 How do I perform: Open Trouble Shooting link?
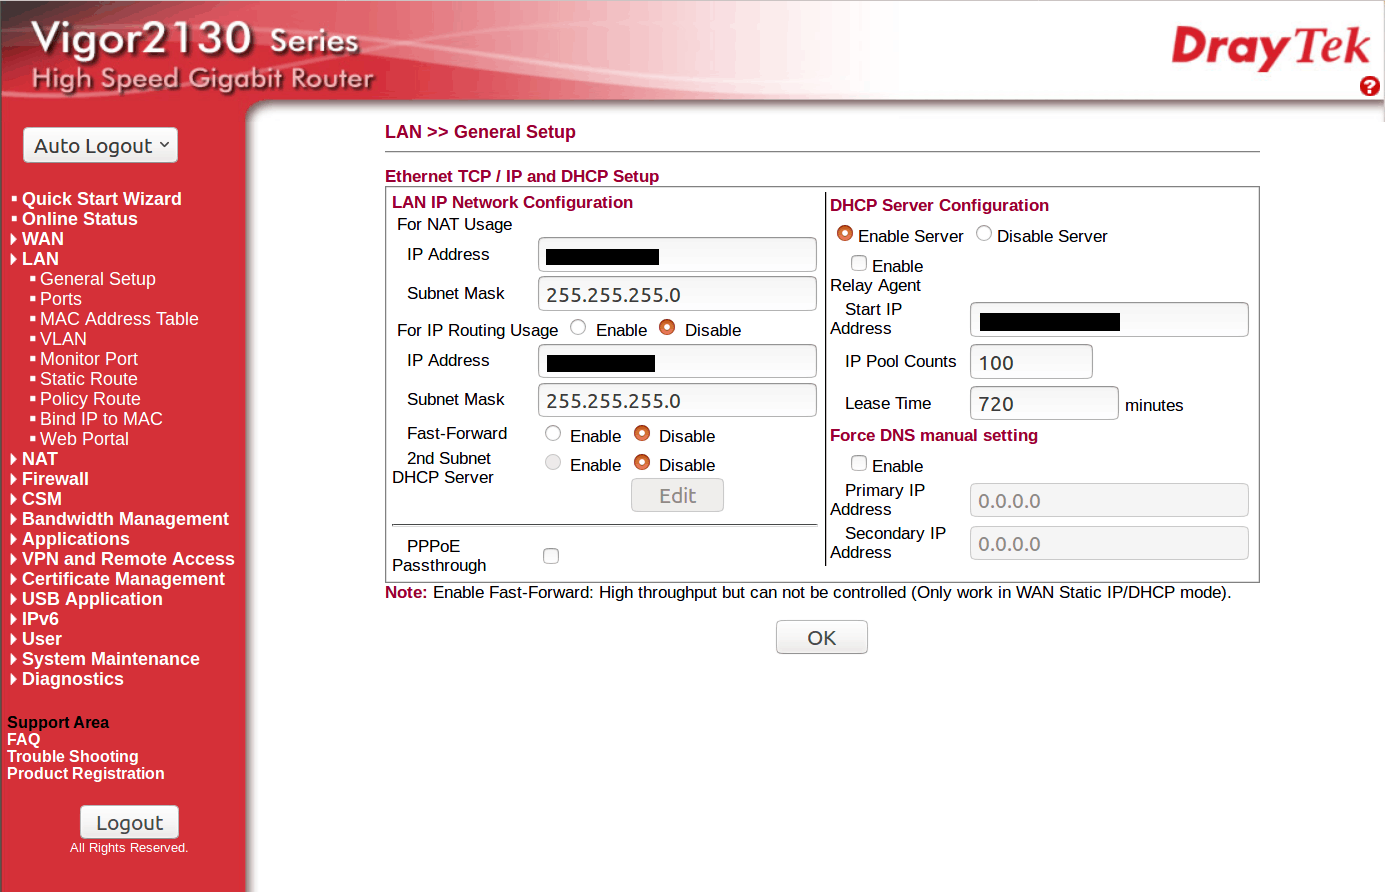pyautogui.click(x=73, y=757)
